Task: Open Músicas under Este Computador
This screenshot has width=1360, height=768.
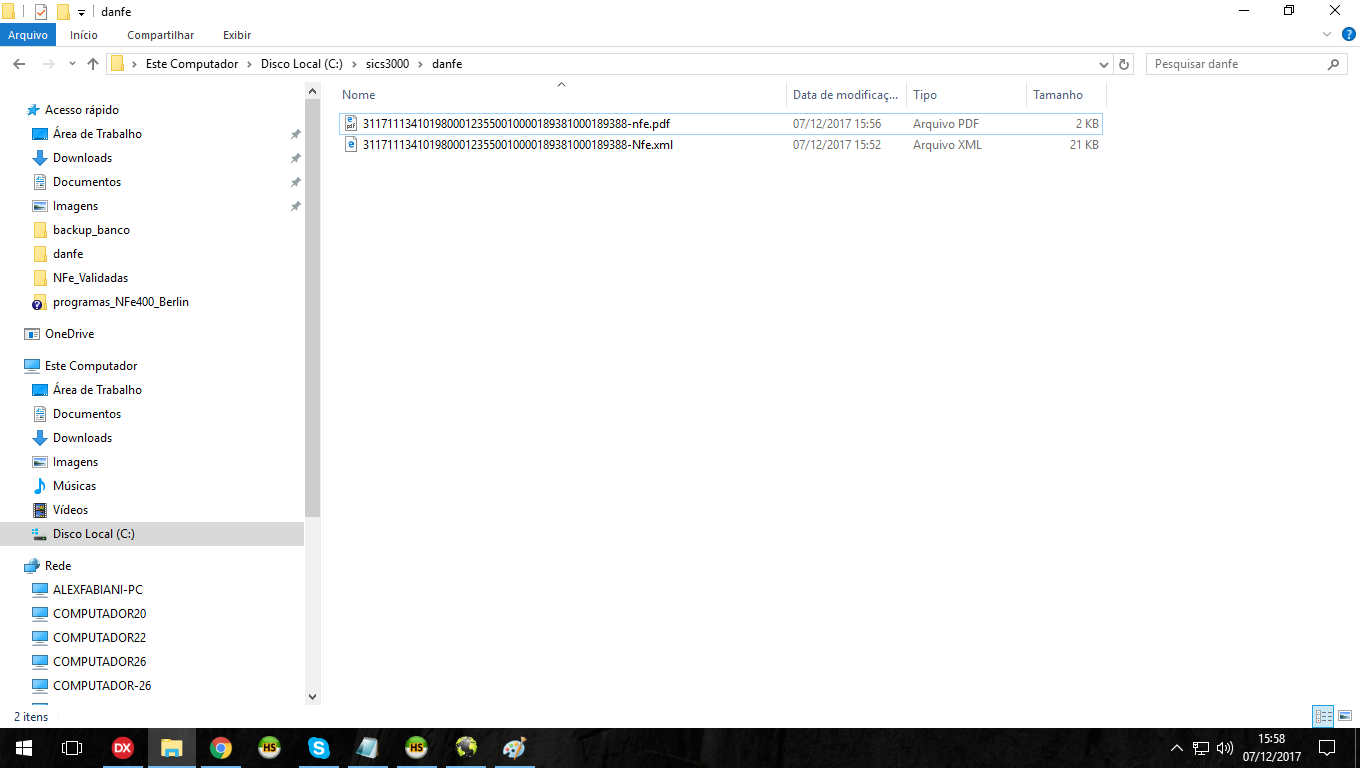Action: pyautogui.click(x=74, y=486)
